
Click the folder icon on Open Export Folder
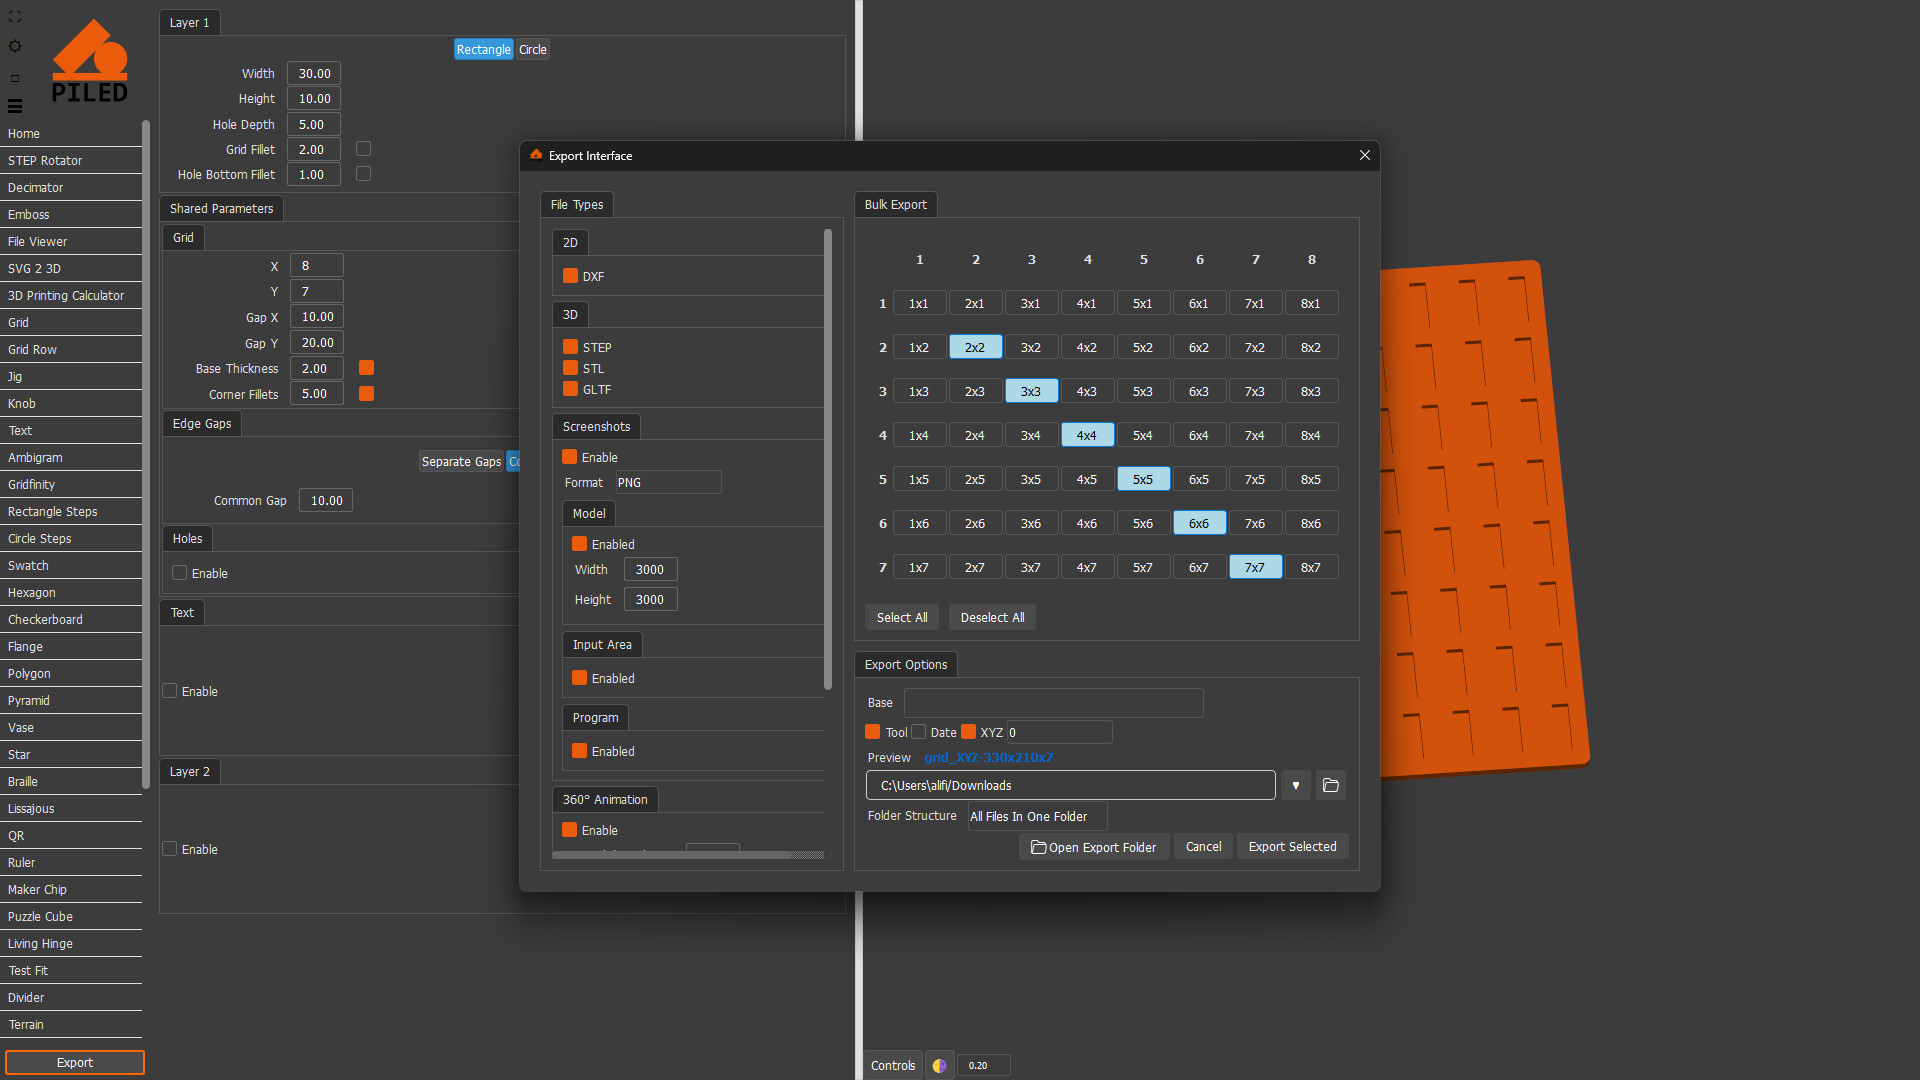click(x=1038, y=847)
